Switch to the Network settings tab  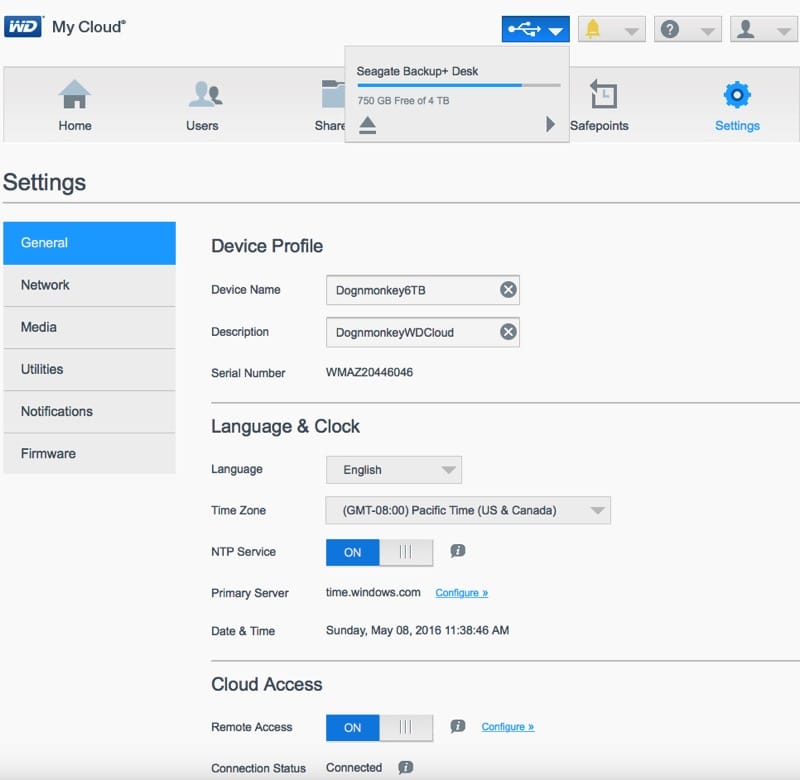click(x=89, y=285)
